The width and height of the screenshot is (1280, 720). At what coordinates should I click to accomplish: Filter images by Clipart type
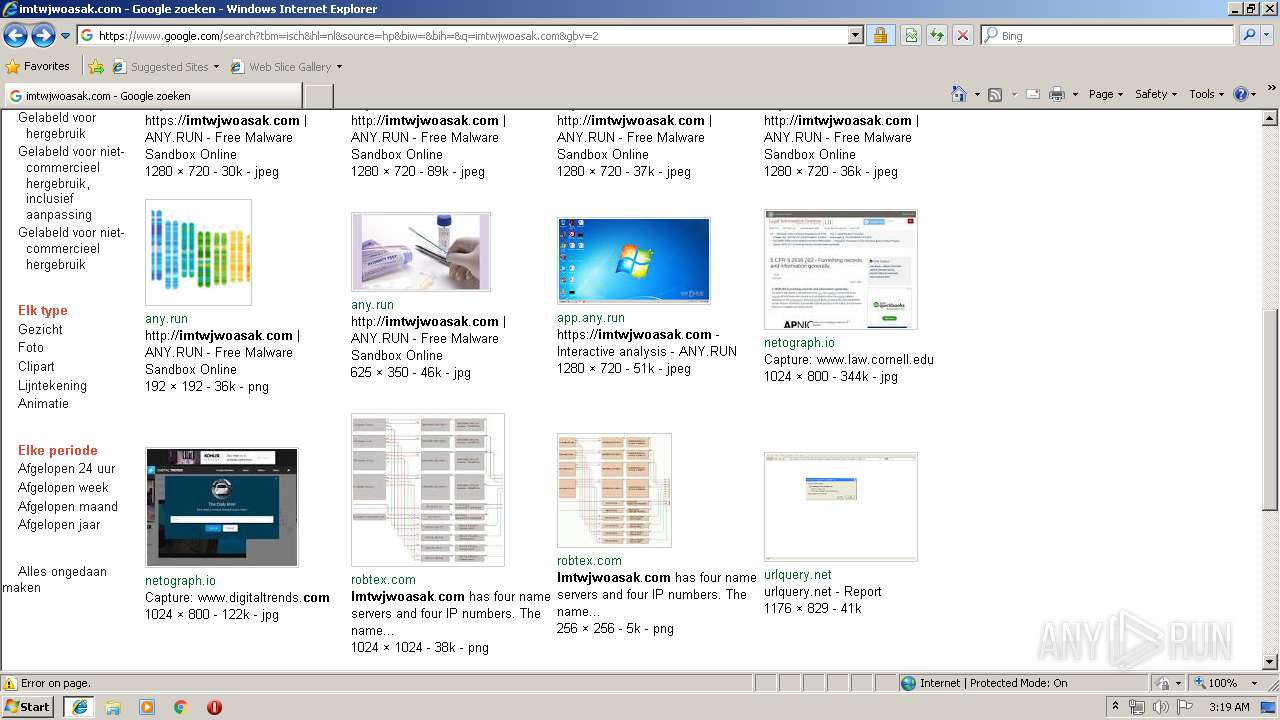[36, 366]
